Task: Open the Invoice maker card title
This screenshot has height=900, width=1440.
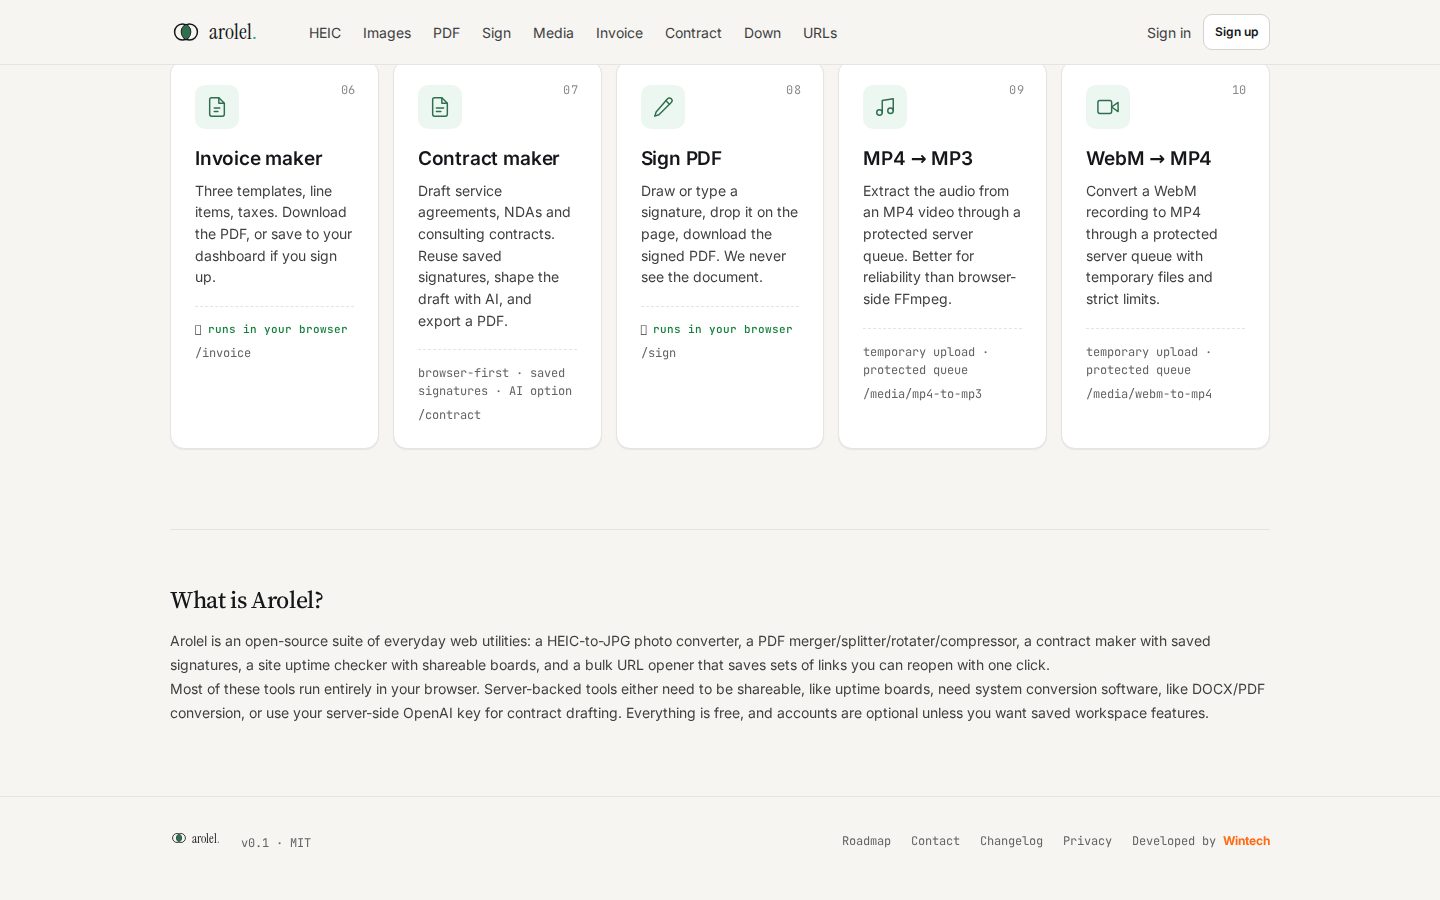Action: [258, 158]
